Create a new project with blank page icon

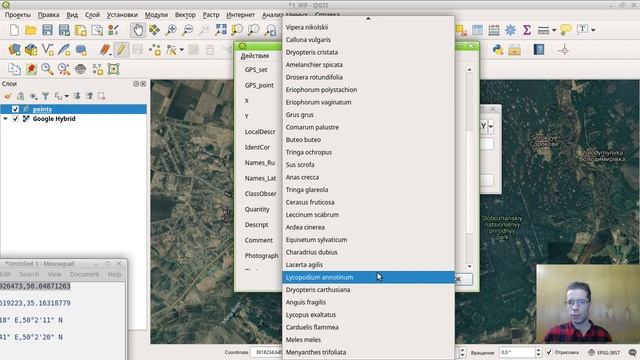pyautogui.click(x=14, y=30)
